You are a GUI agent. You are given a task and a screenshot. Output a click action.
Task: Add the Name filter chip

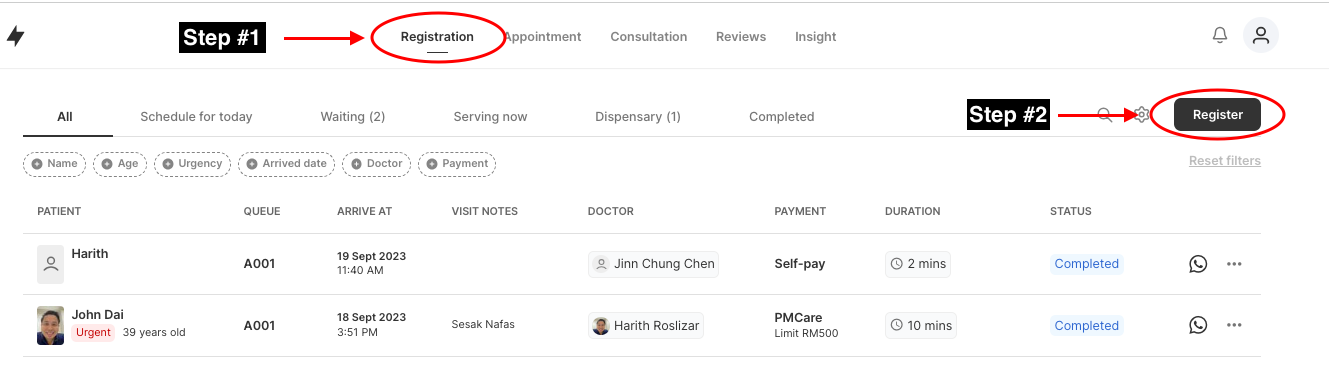point(55,164)
